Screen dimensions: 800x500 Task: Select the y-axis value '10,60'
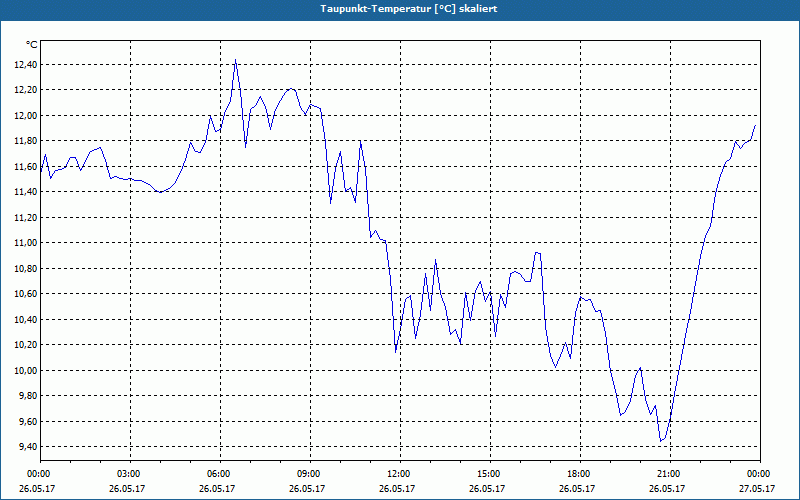pyautogui.click(x=27, y=294)
